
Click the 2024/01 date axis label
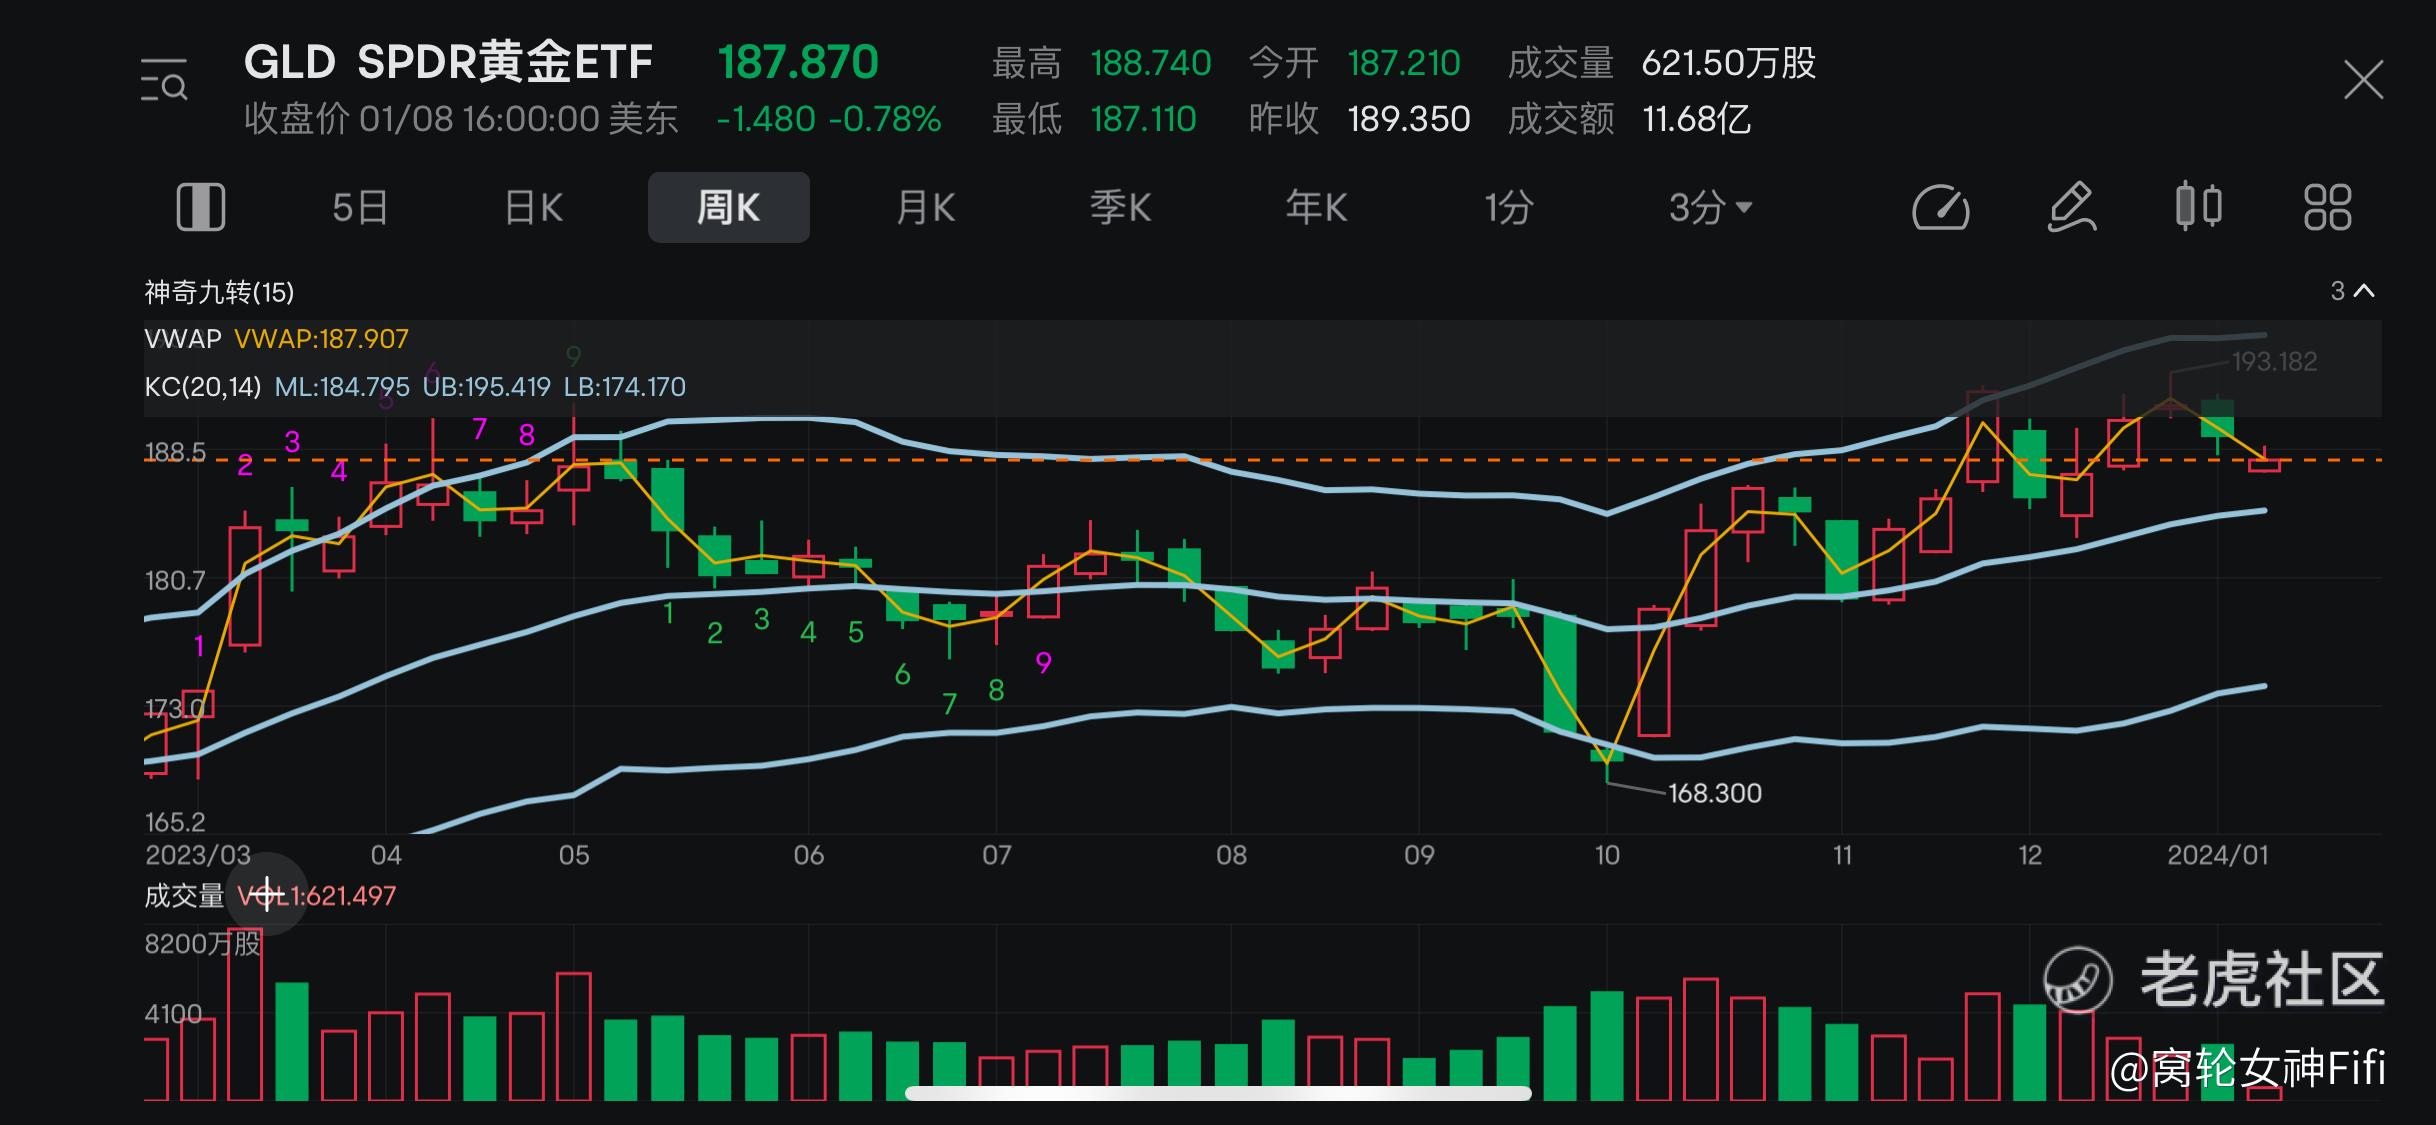(2218, 855)
